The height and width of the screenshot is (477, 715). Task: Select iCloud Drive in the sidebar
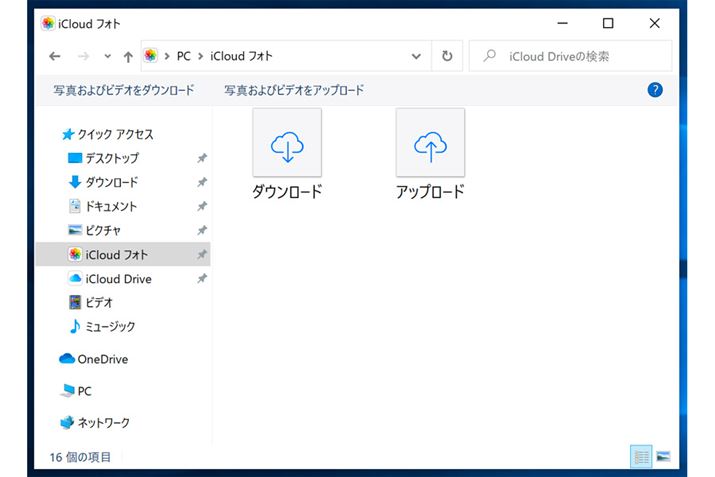point(118,279)
